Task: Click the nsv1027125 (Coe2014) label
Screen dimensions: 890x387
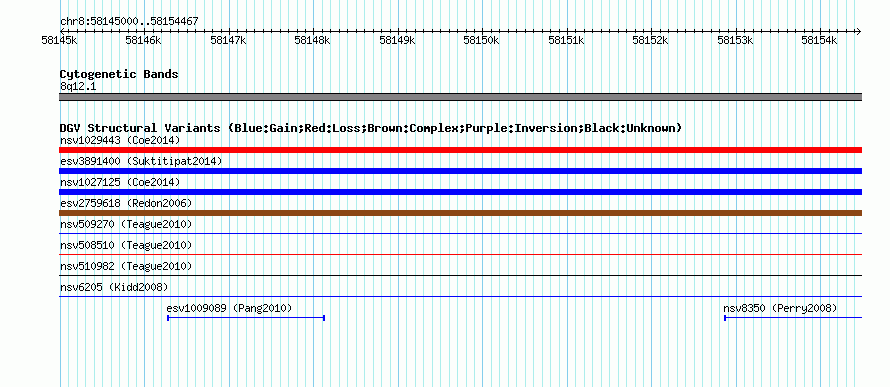Action: click(120, 182)
